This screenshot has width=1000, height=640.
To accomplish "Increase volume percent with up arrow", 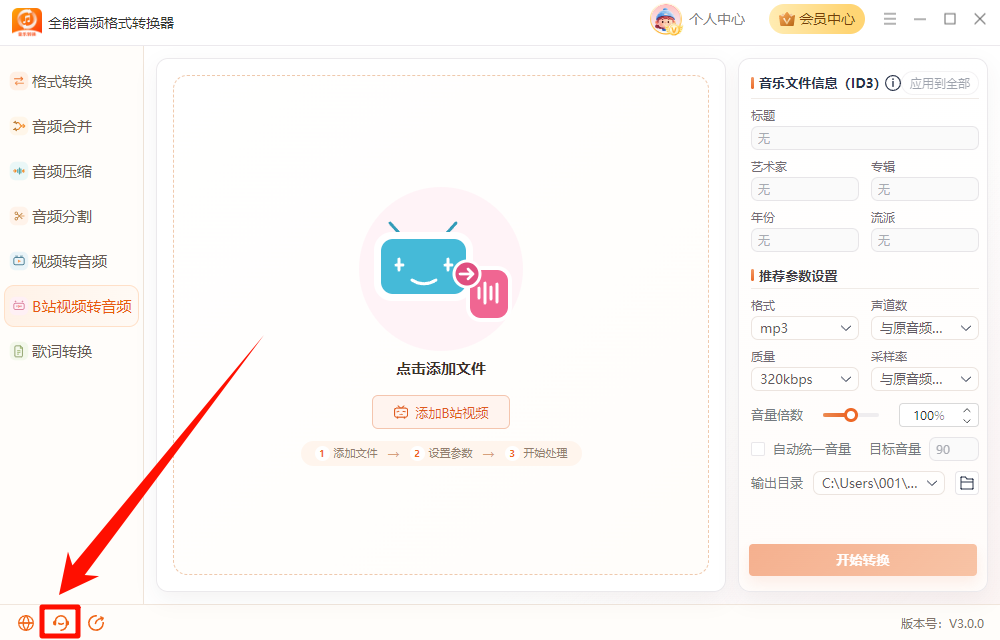I will coord(967,410).
